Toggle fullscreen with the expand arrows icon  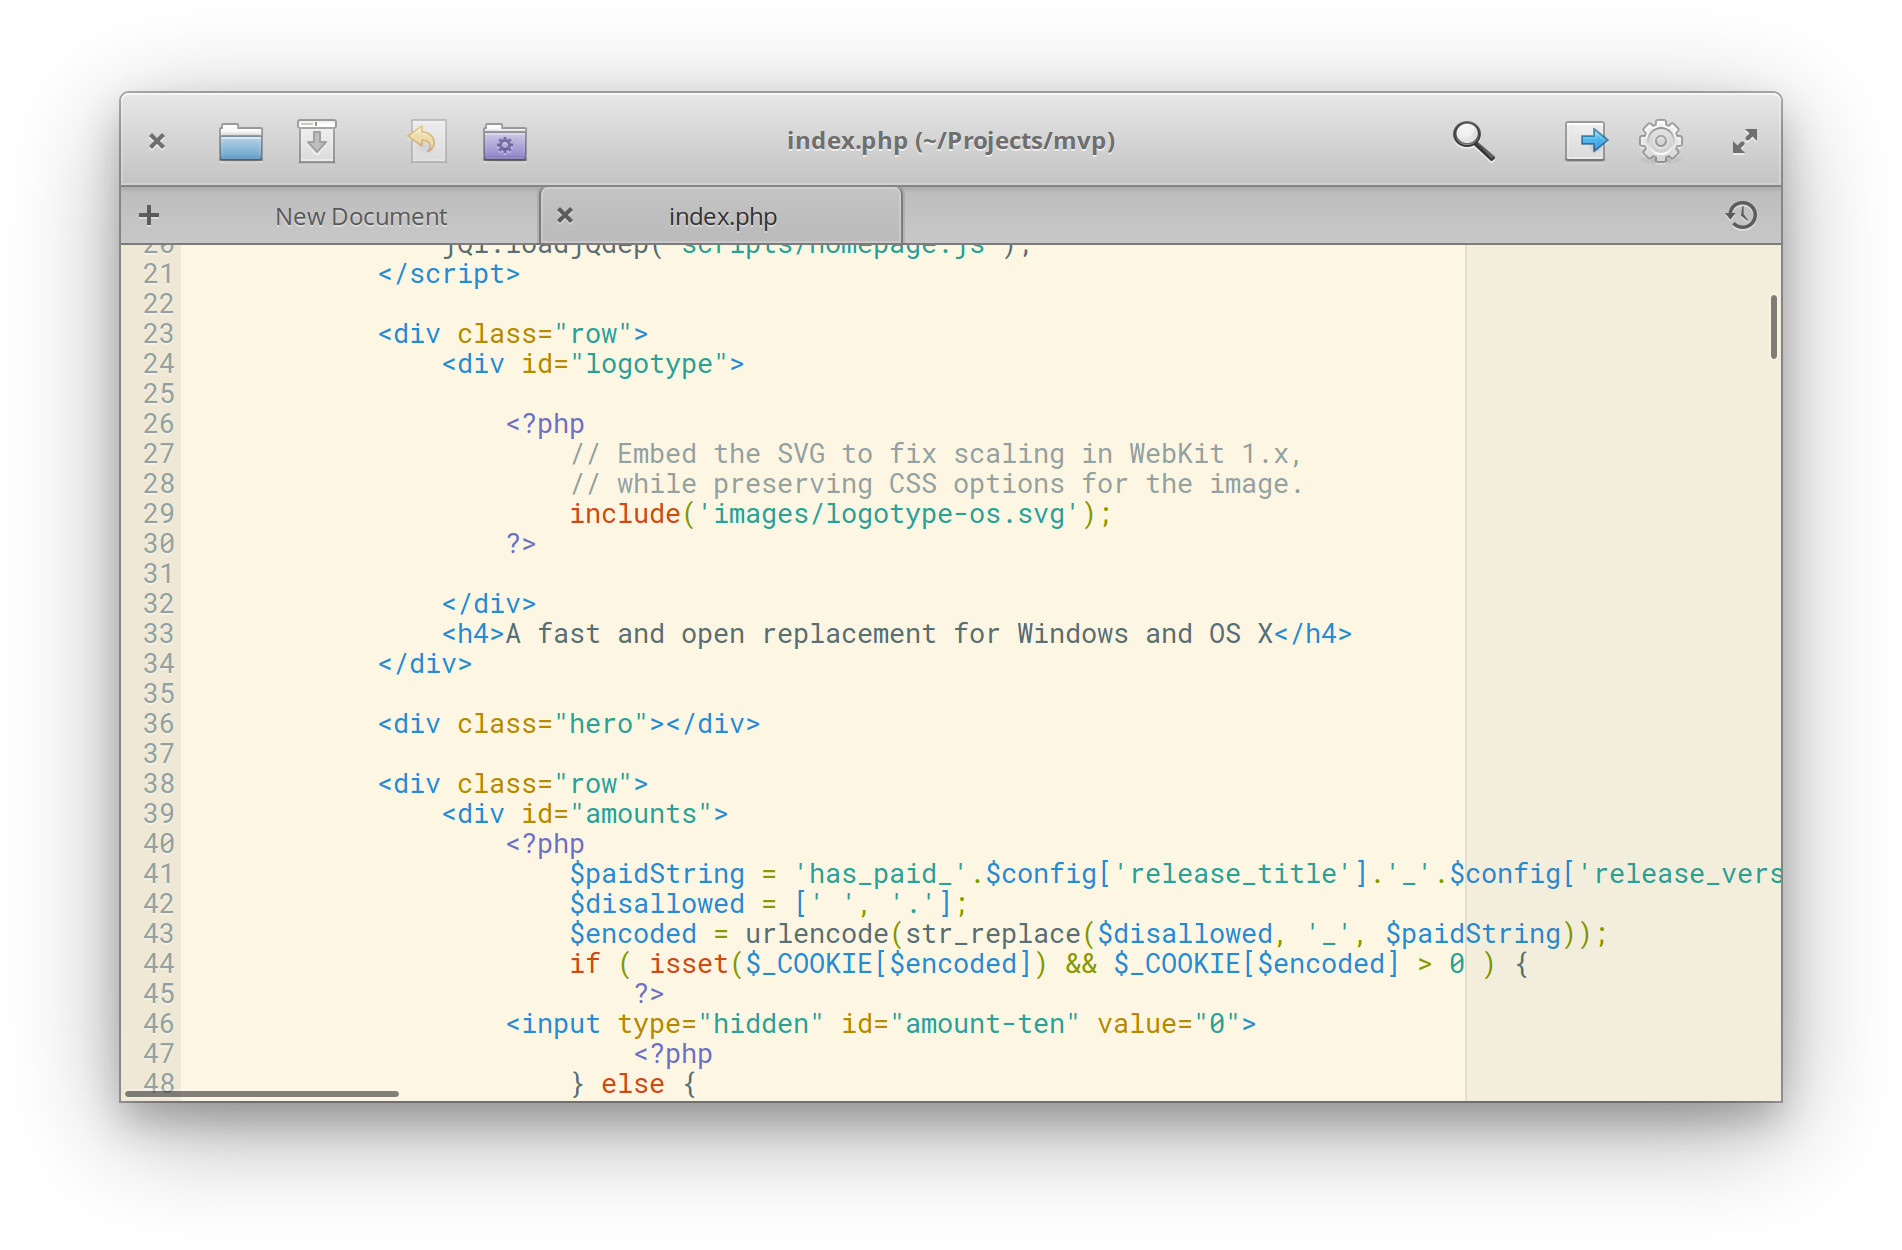pyautogui.click(x=1744, y=141)
